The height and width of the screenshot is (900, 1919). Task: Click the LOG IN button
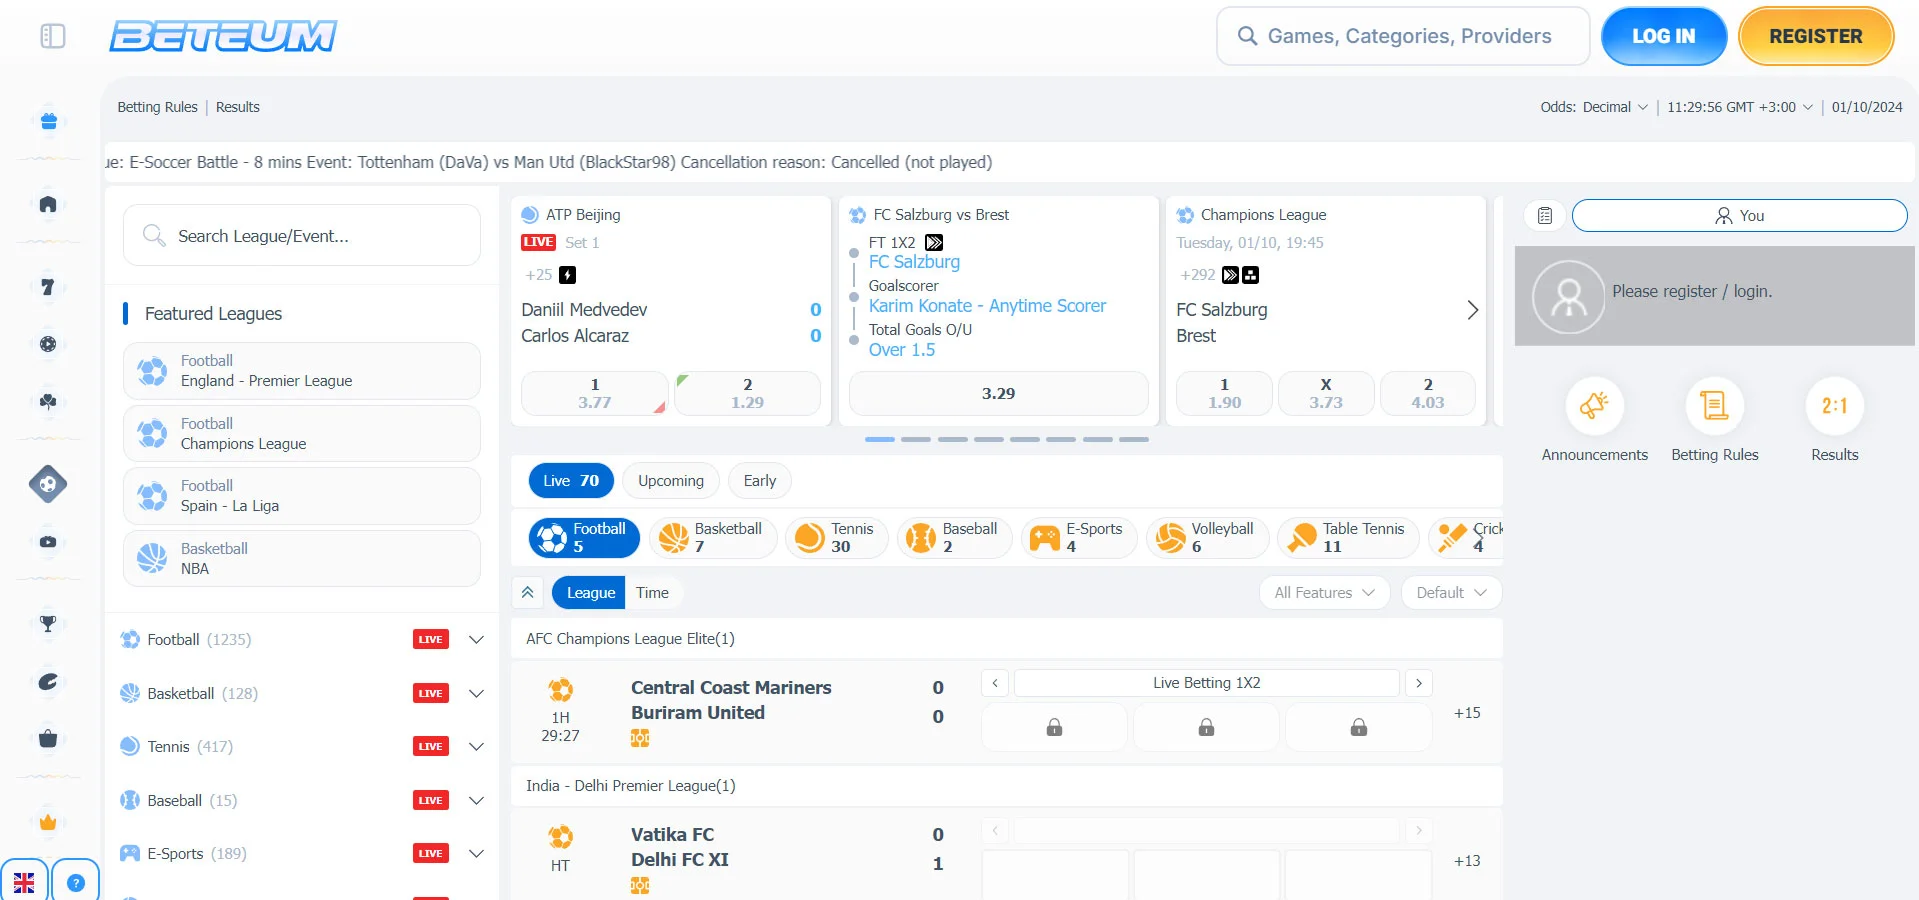pos(1663,36)
